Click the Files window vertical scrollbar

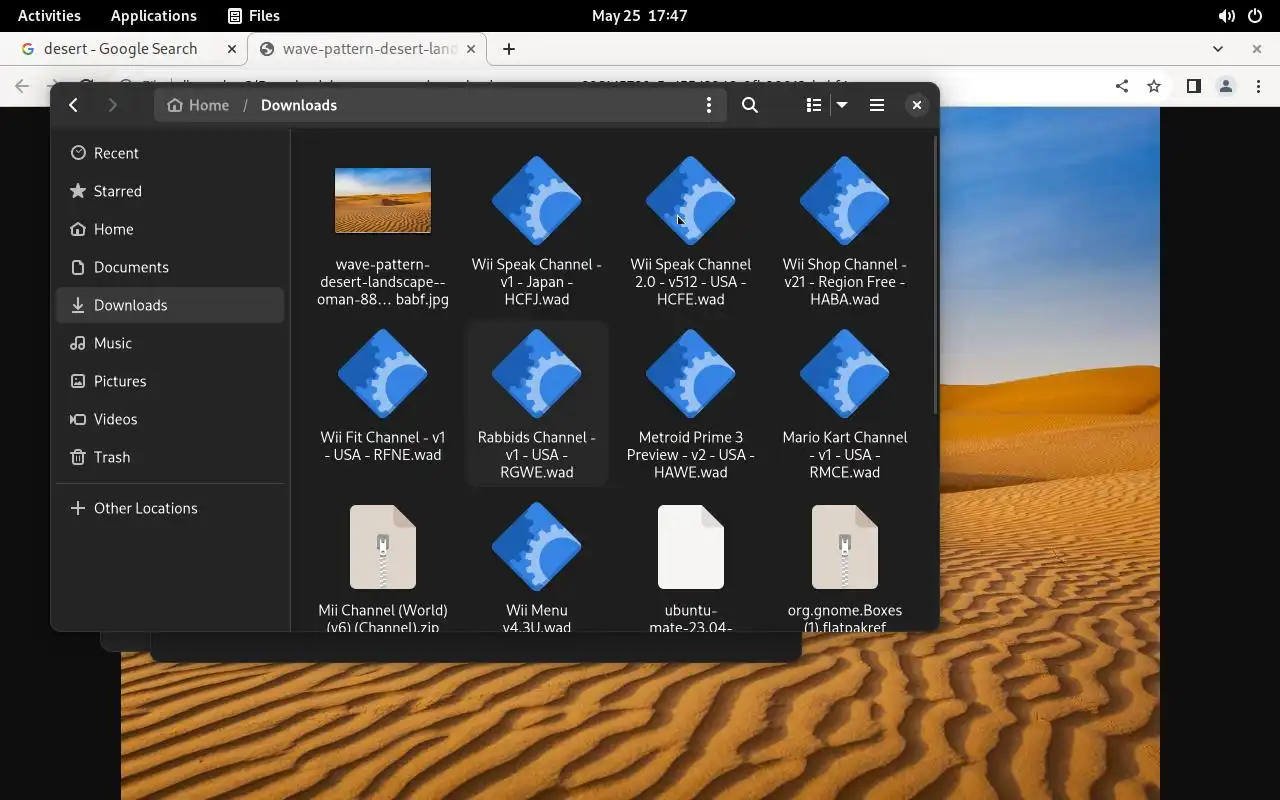point(935,275)
